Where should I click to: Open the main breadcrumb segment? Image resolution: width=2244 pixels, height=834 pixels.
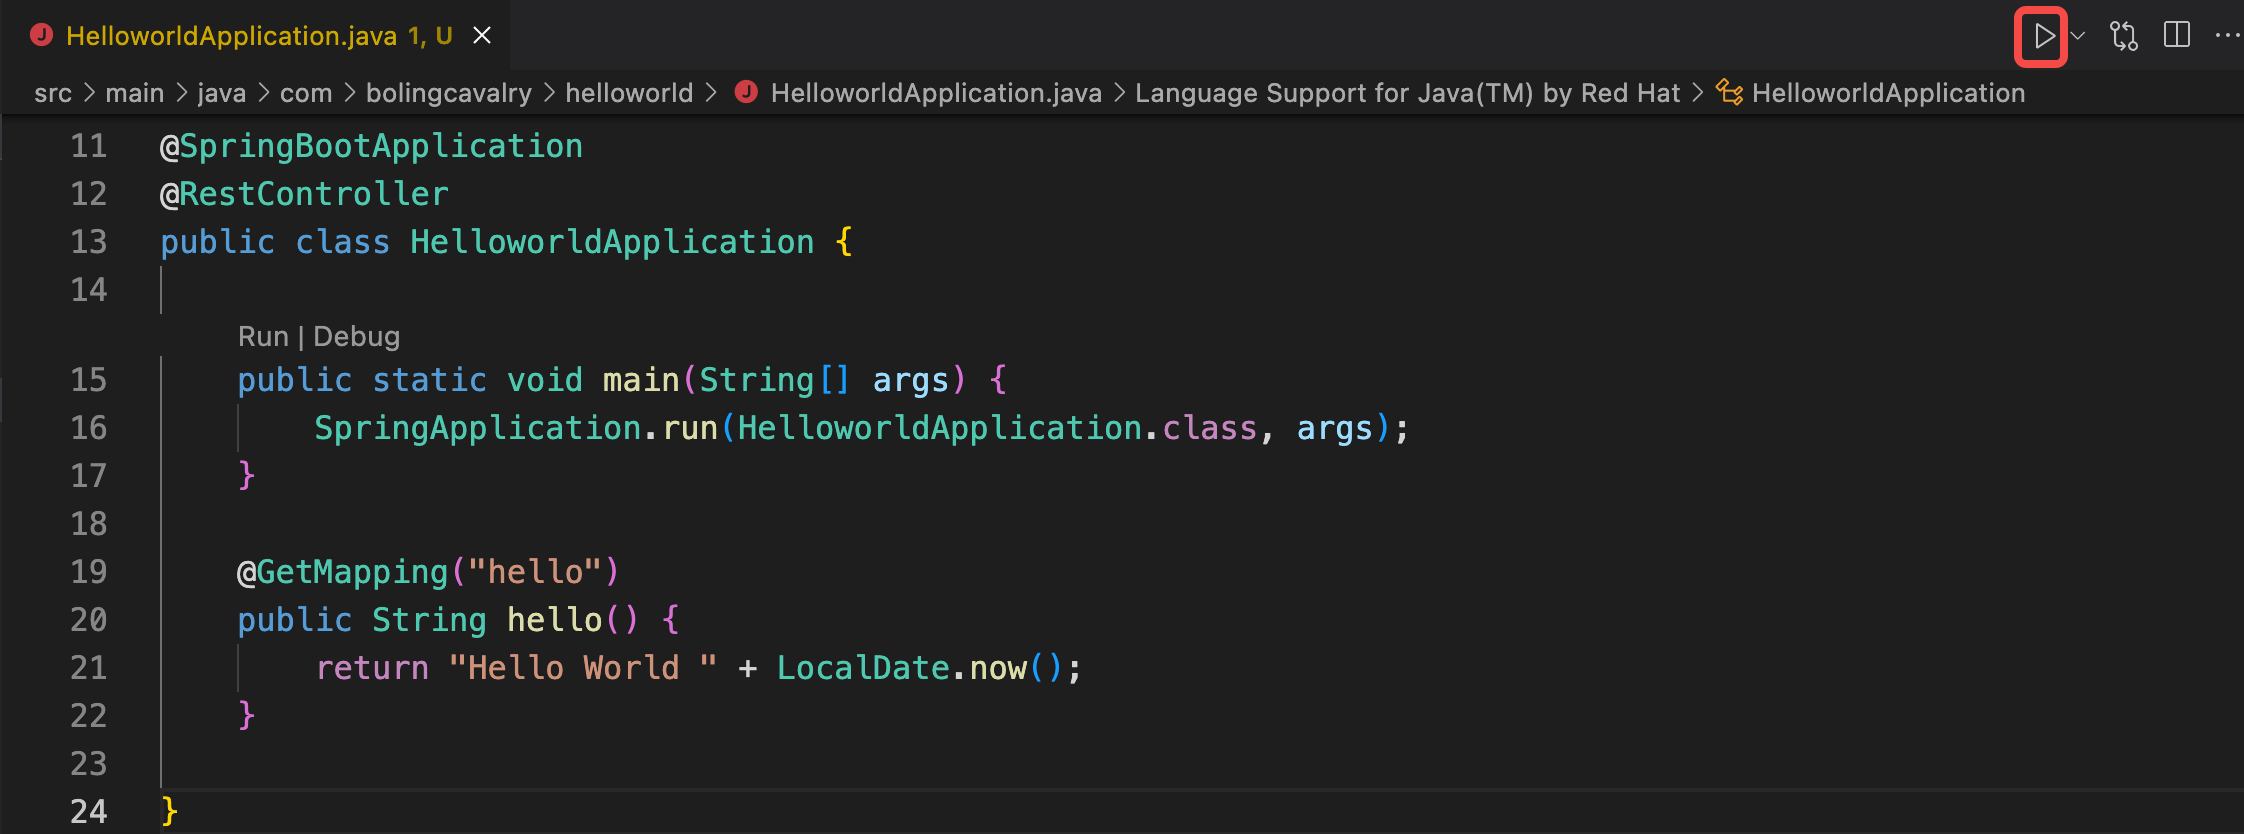coord(135,93)
